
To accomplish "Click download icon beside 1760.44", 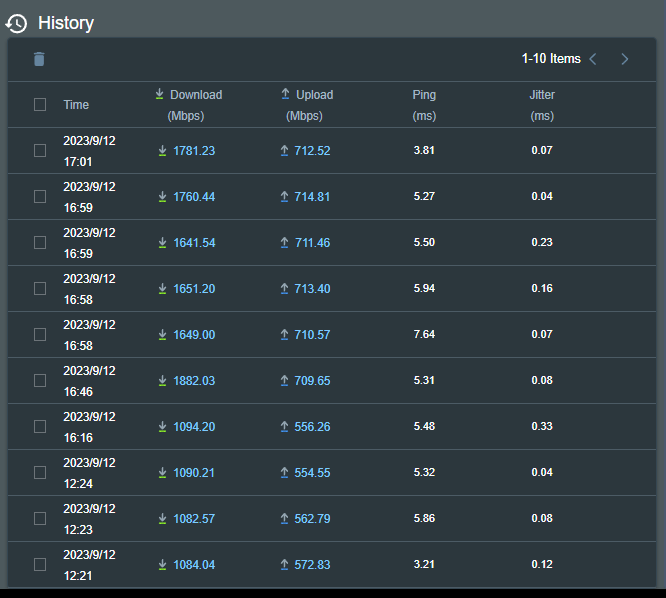I will click(162, 197).
